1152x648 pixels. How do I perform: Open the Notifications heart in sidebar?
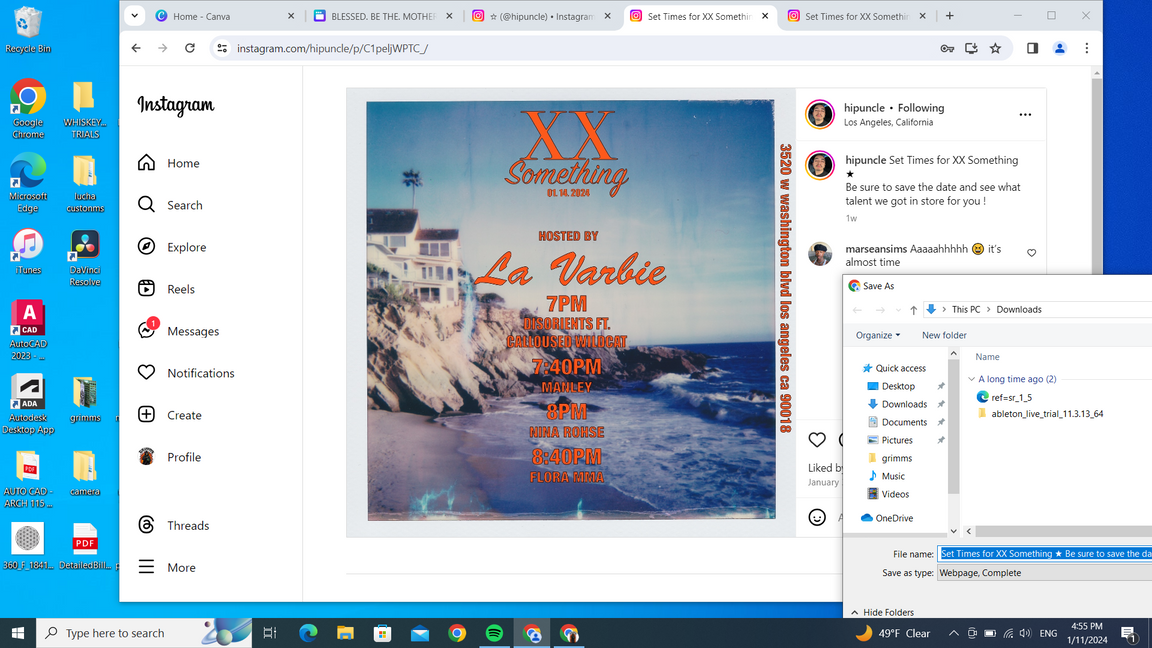[x=147, y=373]
